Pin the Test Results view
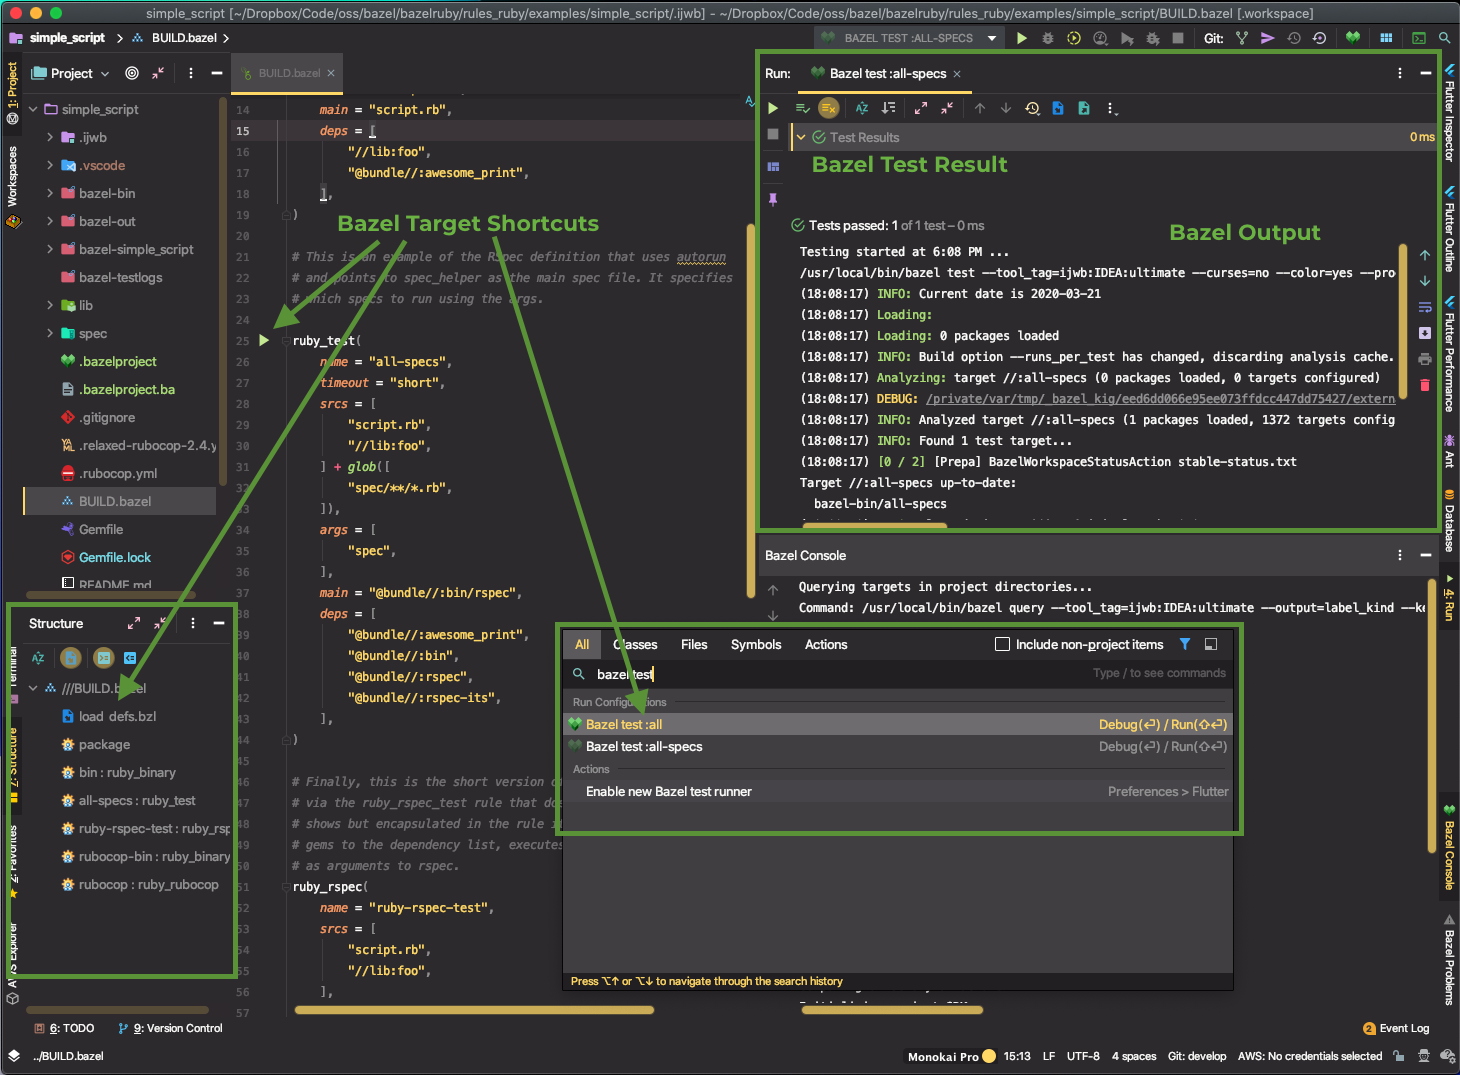 [773, 199]
